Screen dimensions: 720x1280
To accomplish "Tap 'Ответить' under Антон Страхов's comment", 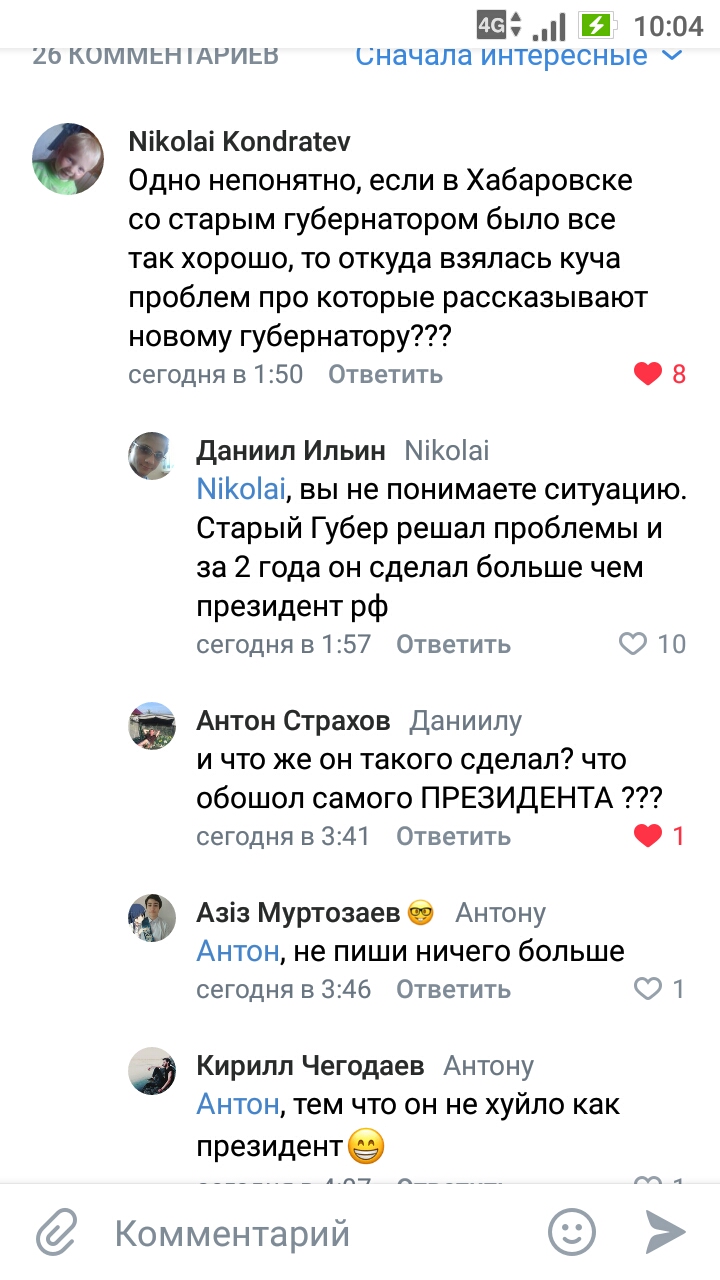I will [x=453, y=836].
